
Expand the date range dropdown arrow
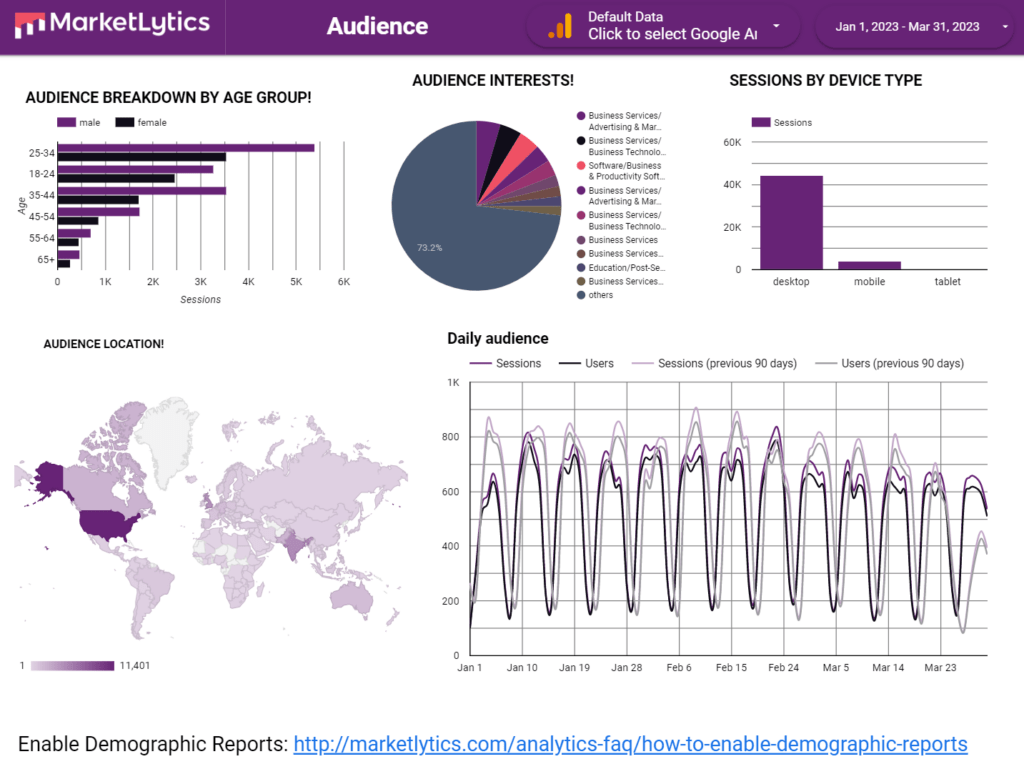pos(1004,27)
